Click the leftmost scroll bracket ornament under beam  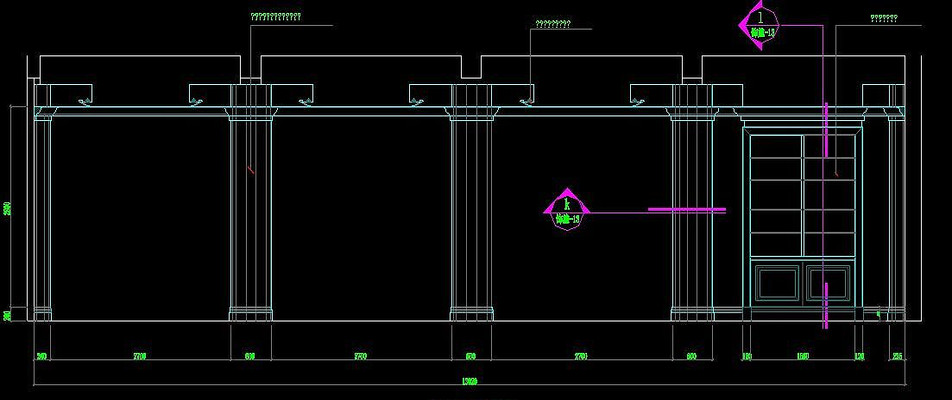click(x=86, y=100)
